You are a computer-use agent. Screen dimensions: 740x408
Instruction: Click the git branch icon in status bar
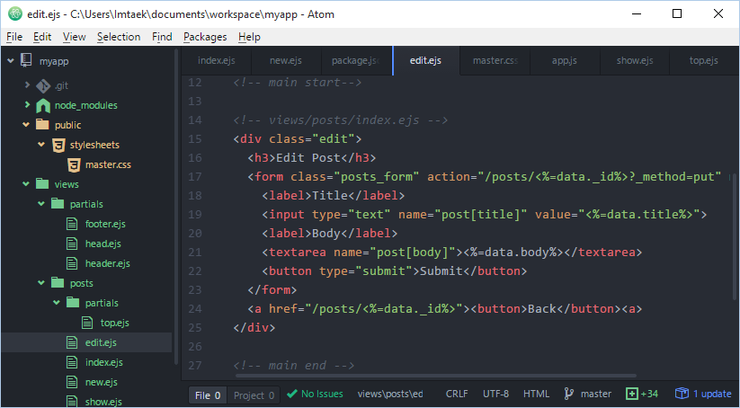pyautogui.click(x=569, y=394)
